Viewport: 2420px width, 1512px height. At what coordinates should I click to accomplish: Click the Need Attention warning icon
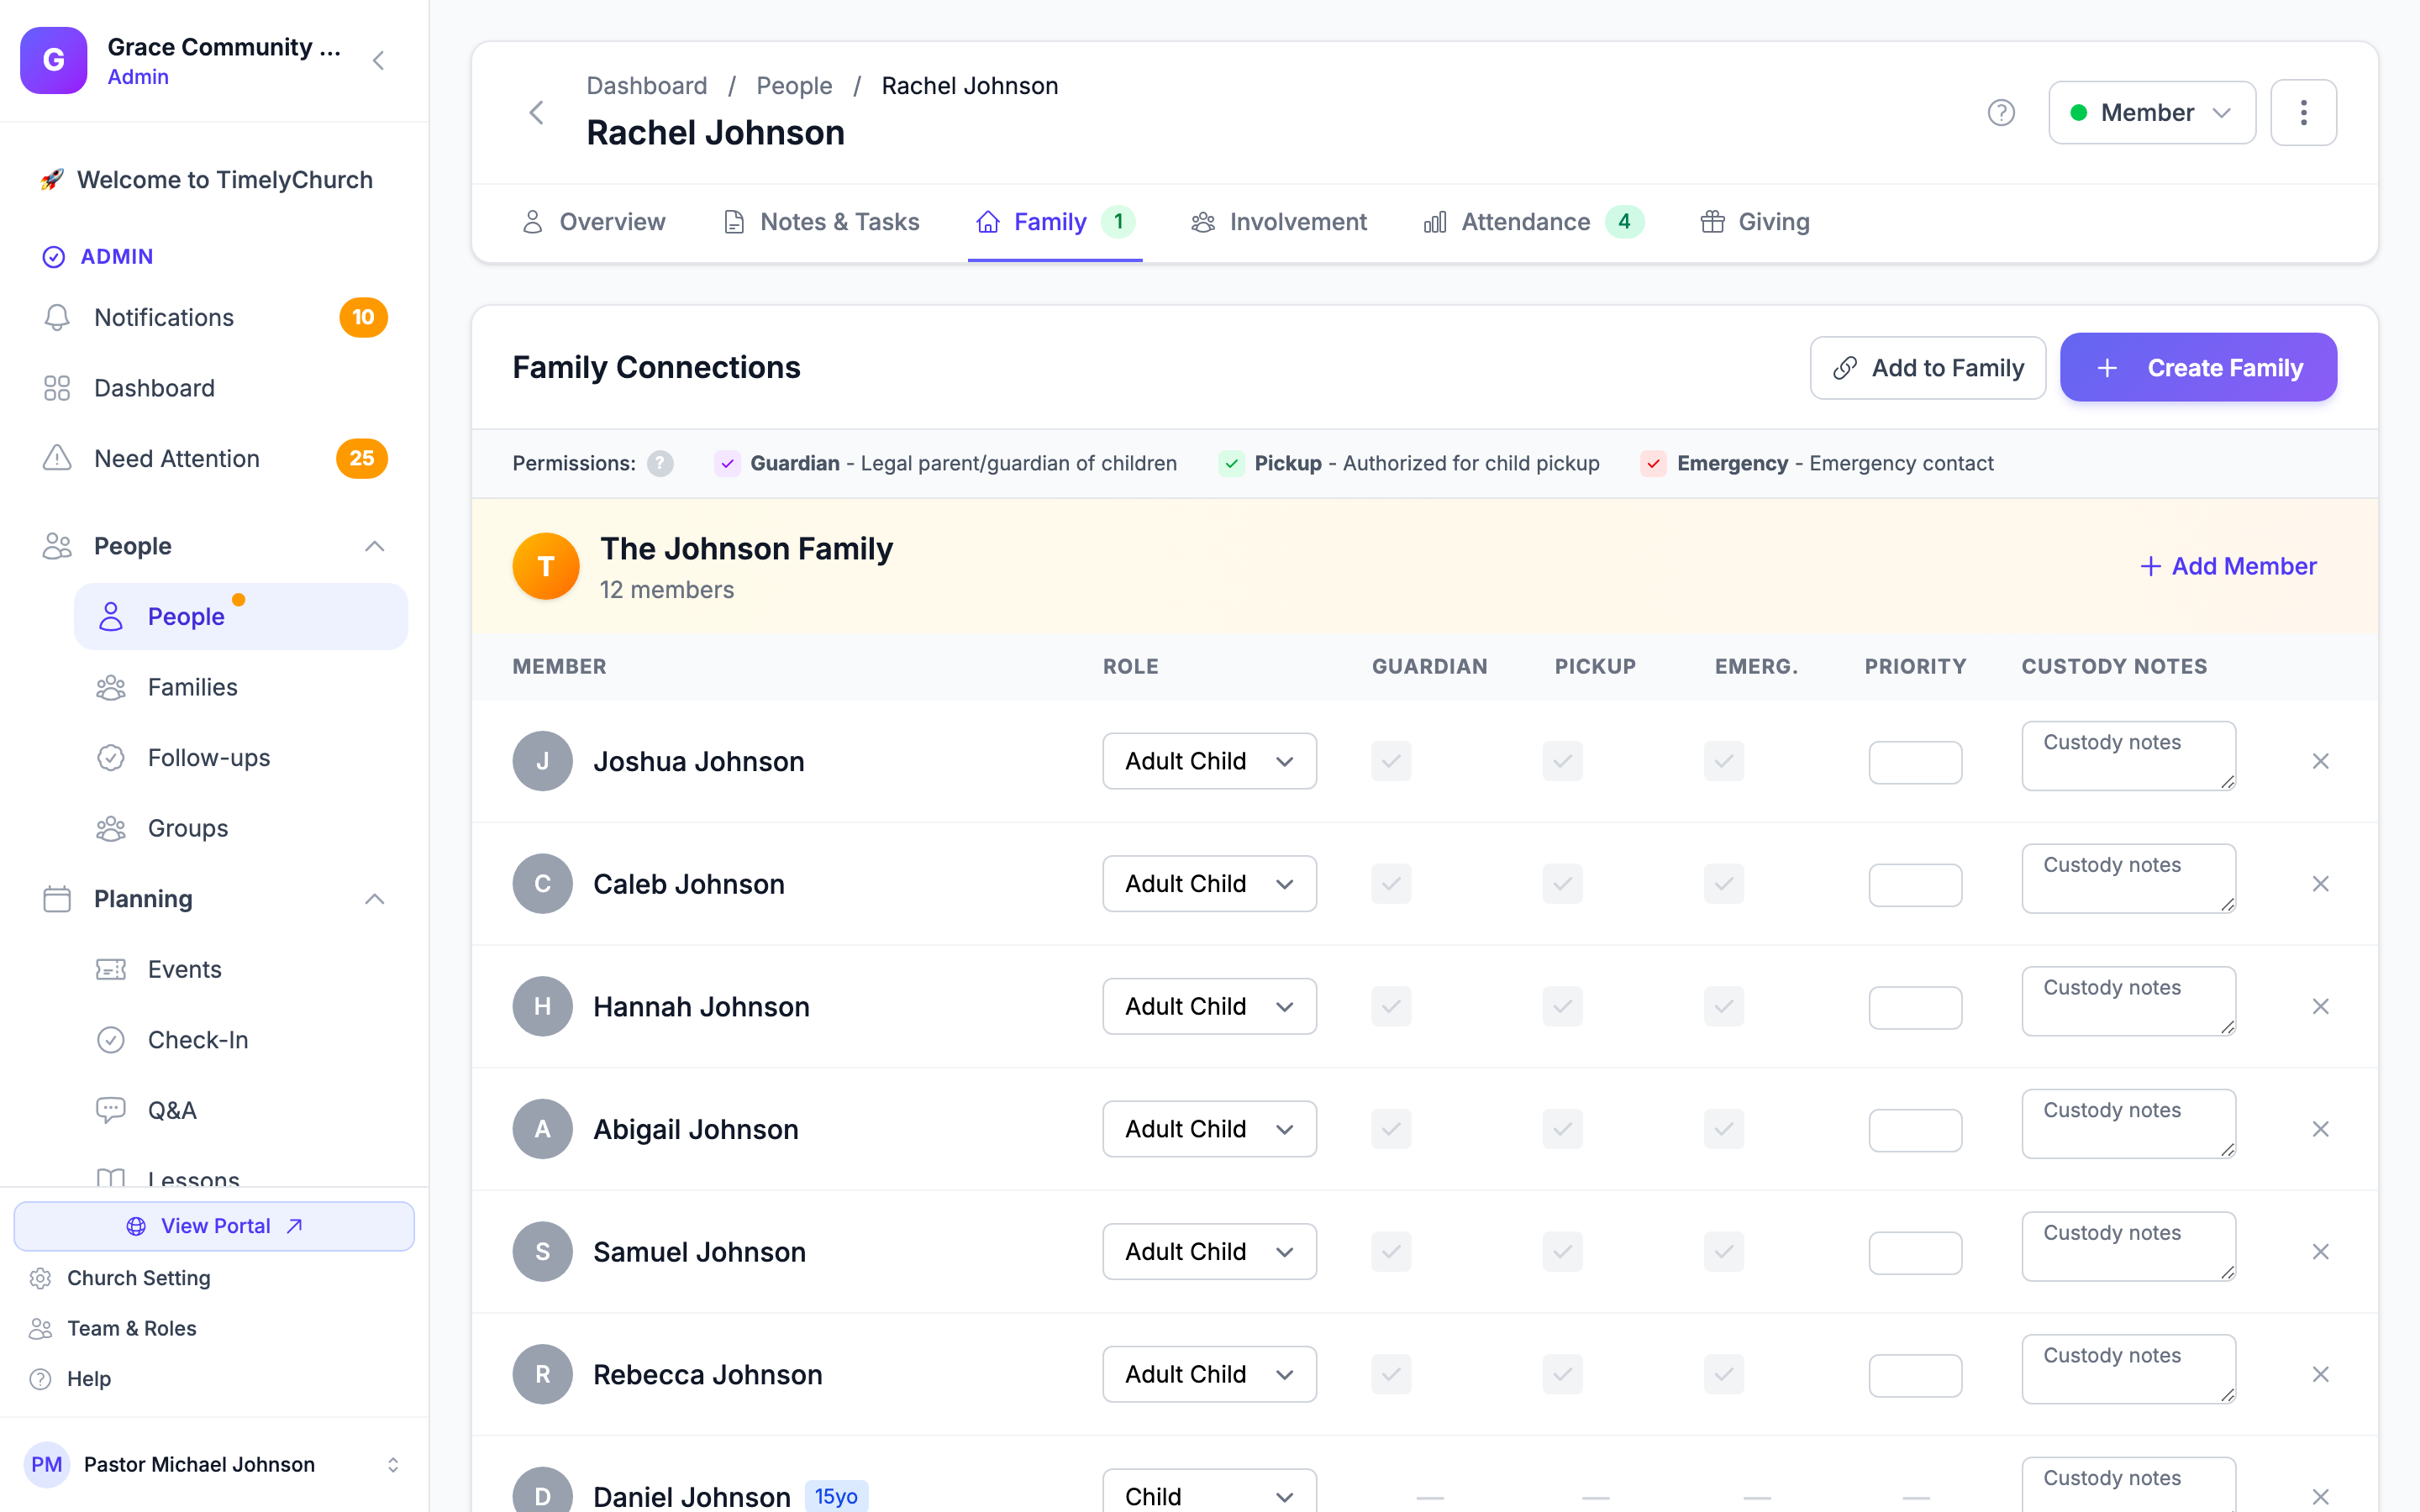57,458
